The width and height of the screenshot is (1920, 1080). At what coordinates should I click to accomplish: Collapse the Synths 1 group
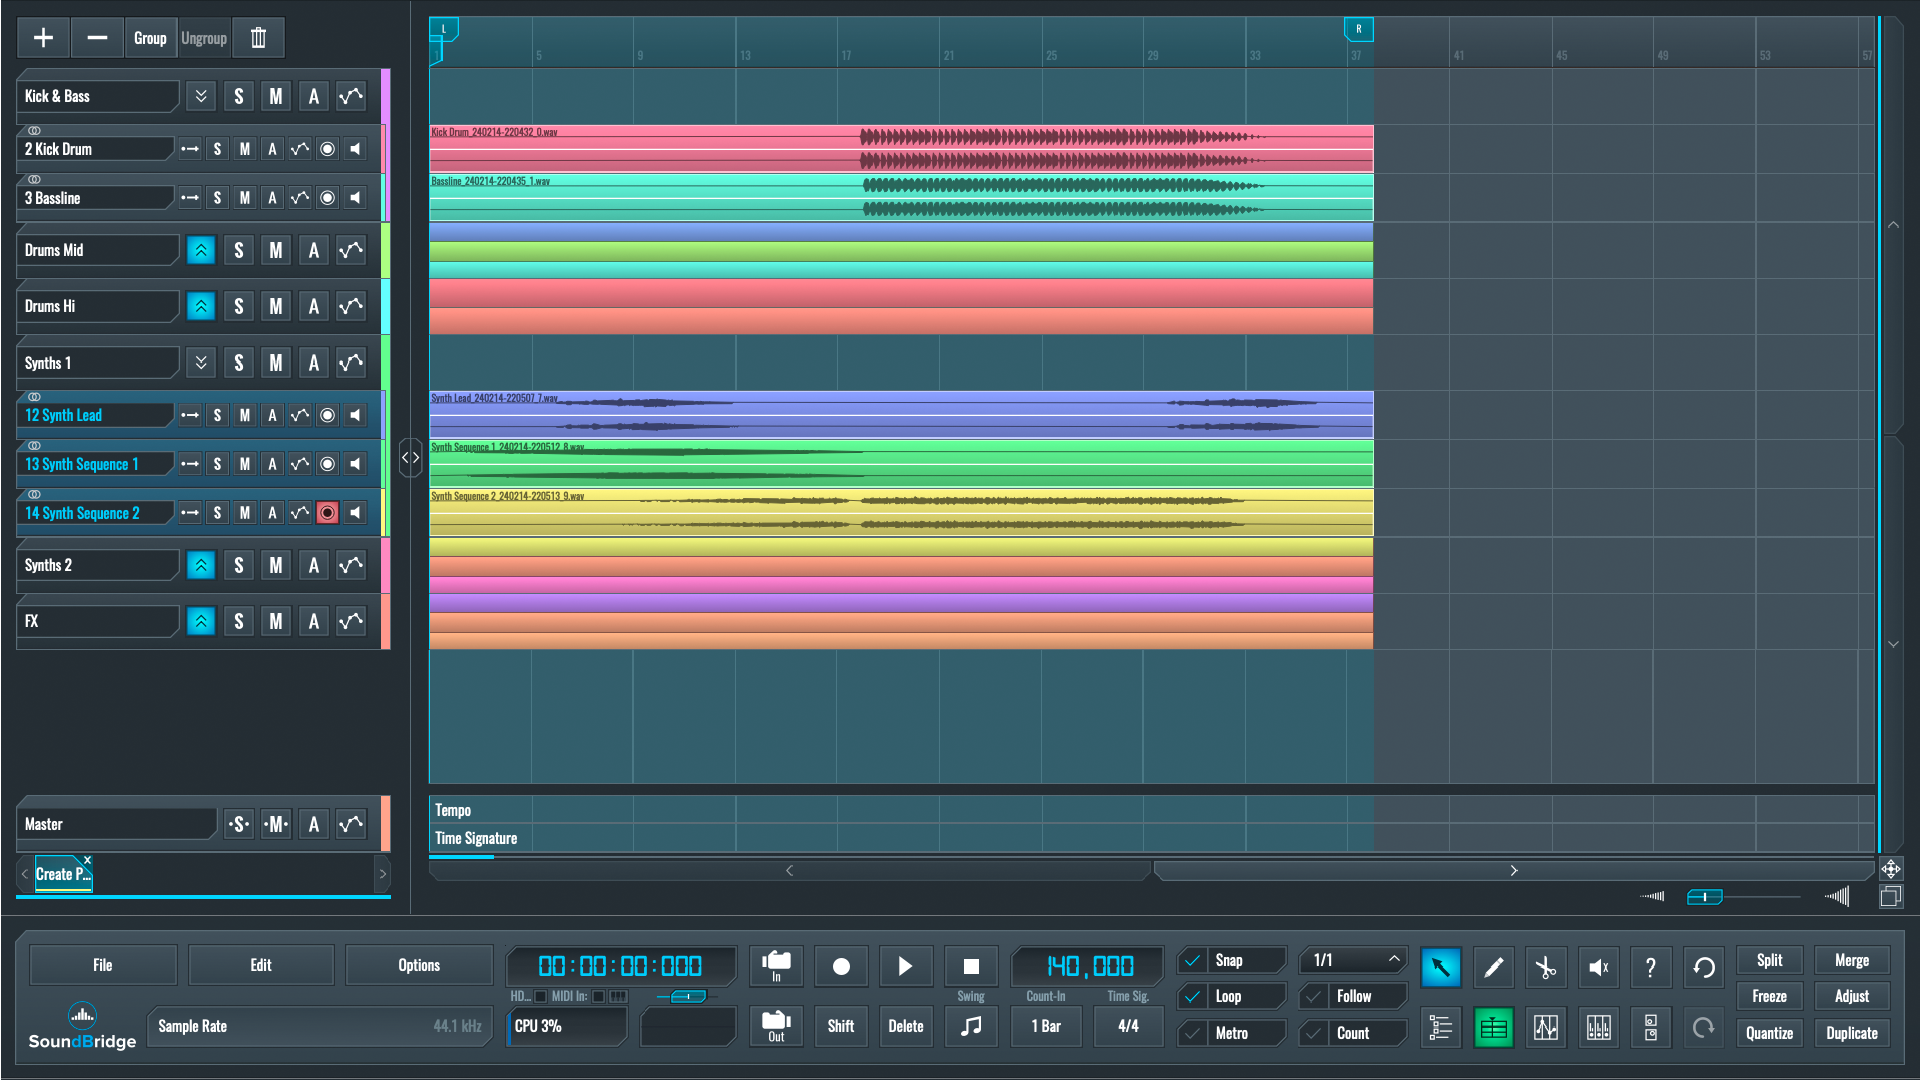click(x=201, y=363)
